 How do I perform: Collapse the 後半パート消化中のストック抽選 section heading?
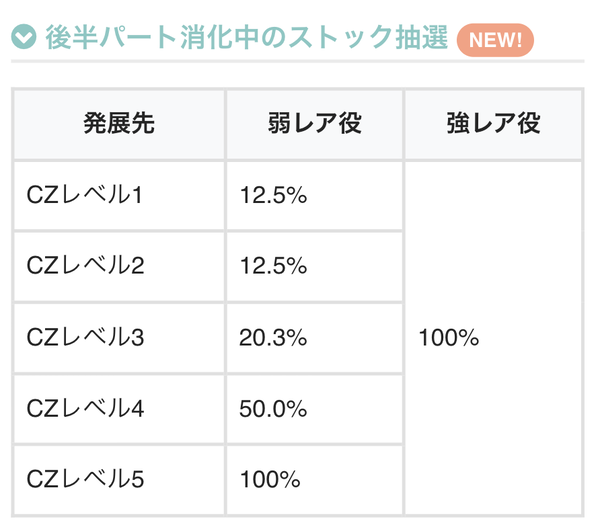coord(246,37)
